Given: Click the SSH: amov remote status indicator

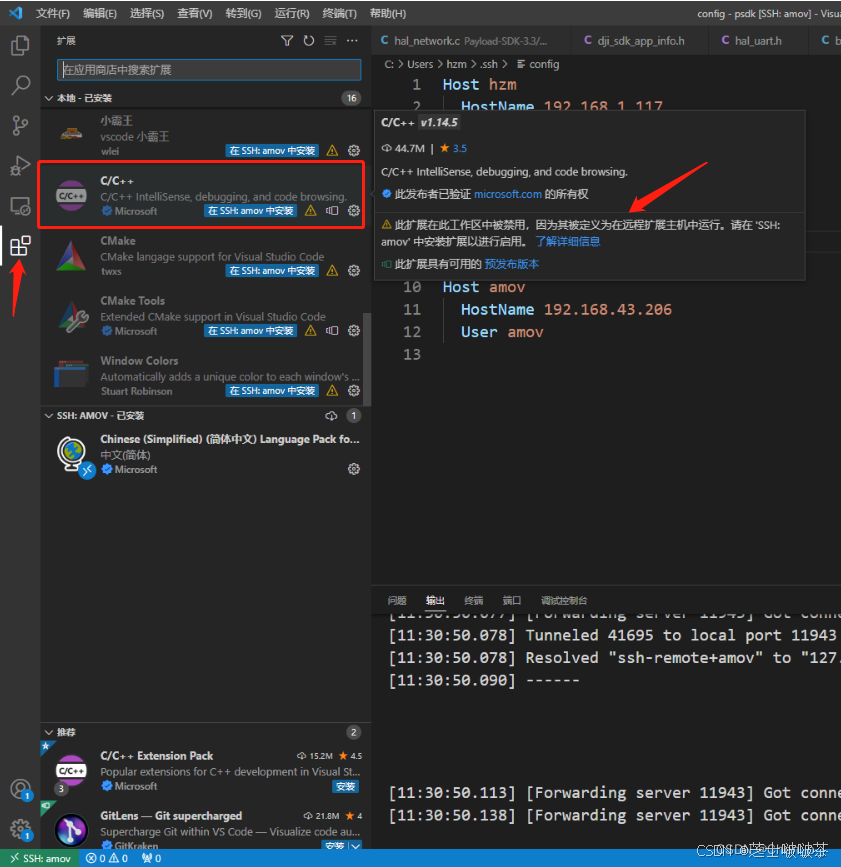Looking at the screenshot, I should coord(40,858).
